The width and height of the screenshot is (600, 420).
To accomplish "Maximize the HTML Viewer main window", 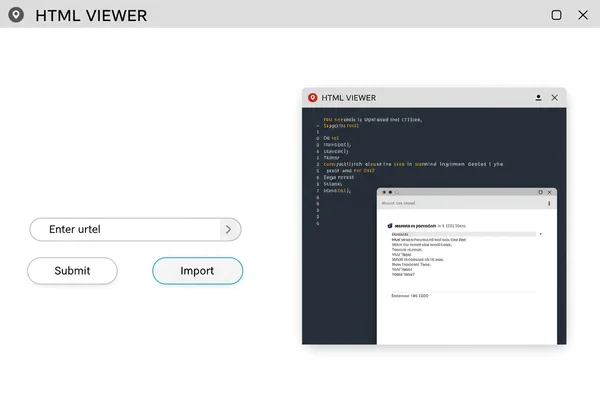I will [556, 15].
